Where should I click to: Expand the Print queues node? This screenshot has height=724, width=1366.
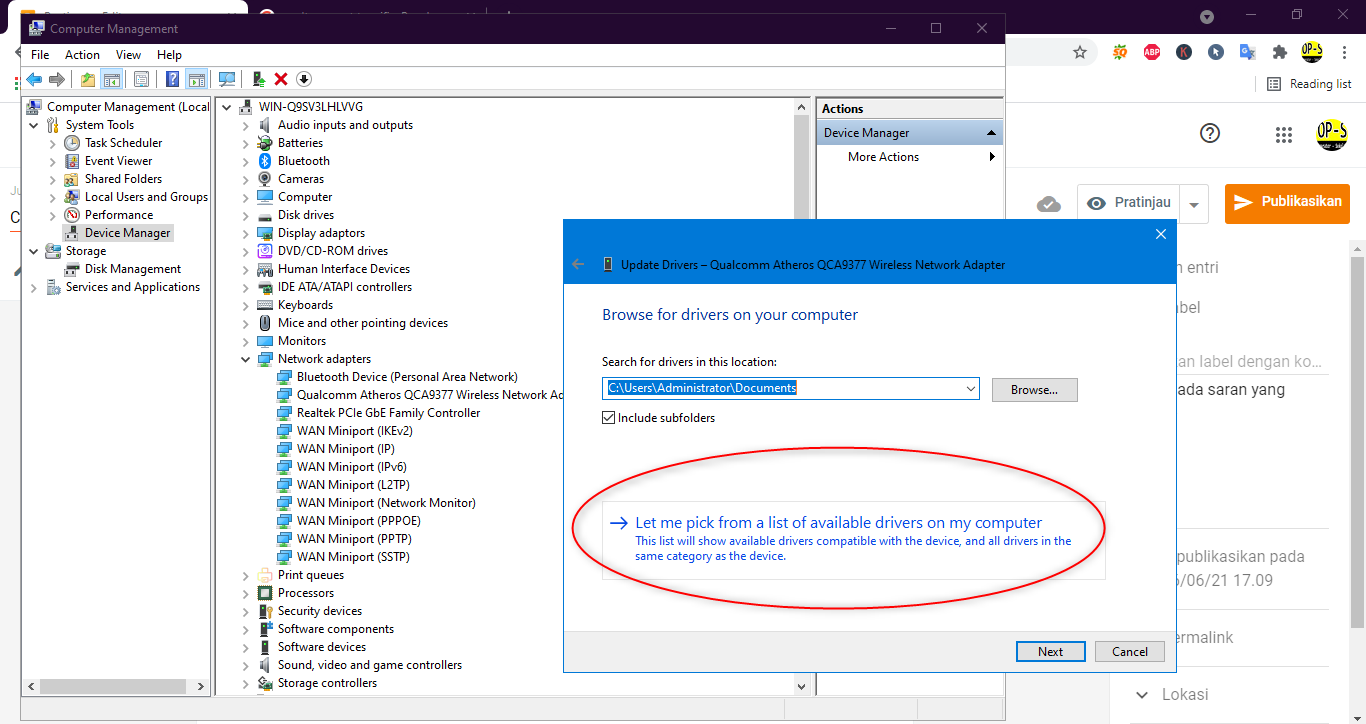click(x=246, y=575)
